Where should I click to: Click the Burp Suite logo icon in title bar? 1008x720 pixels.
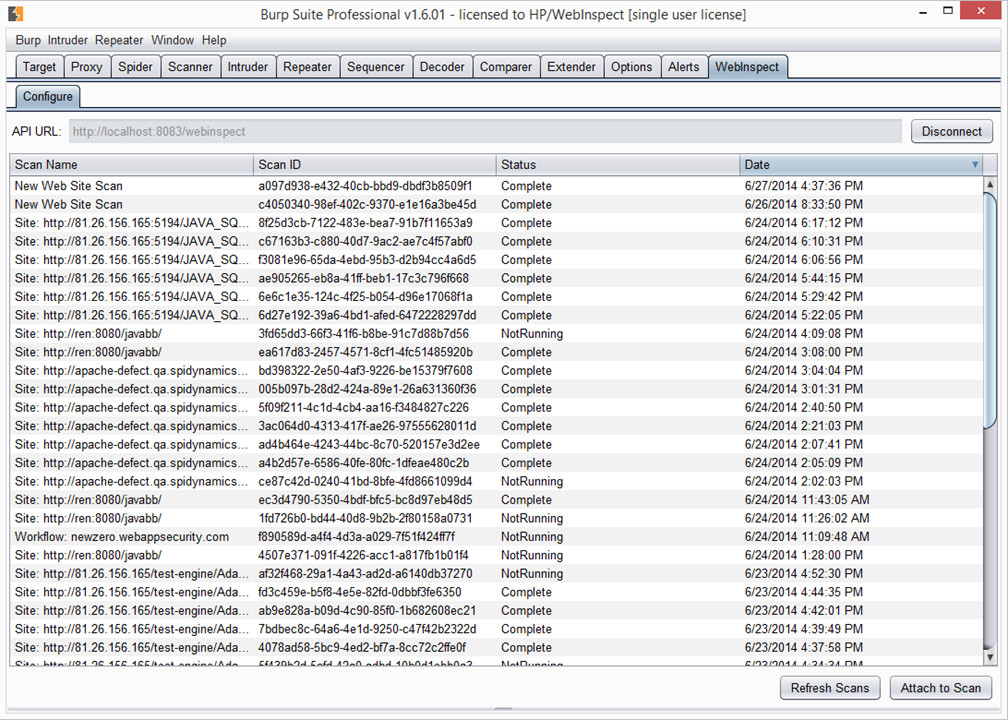(x=16, y=14)
